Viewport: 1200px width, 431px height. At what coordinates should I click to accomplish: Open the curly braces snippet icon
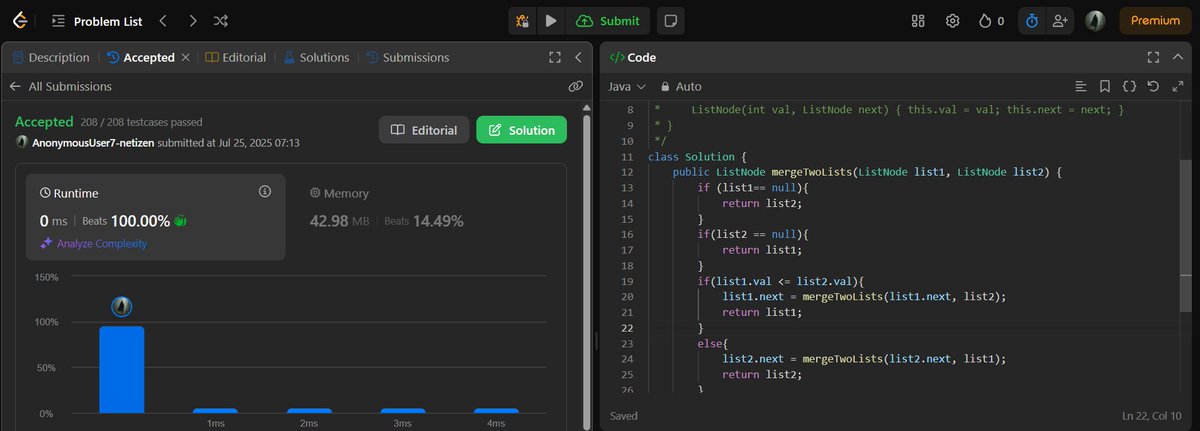1129,87
